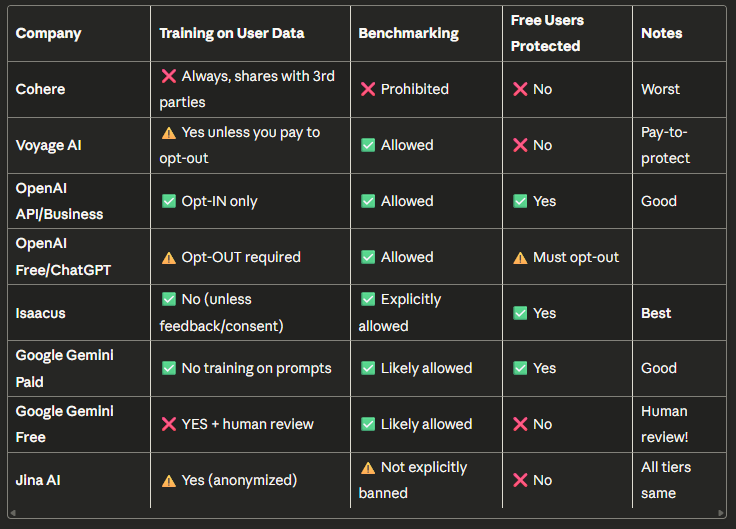Screen dimensions: 736x529
Task: Click the green check beside "Opt-IN only"
Action: pyautogui.click(x=168, y=201)
